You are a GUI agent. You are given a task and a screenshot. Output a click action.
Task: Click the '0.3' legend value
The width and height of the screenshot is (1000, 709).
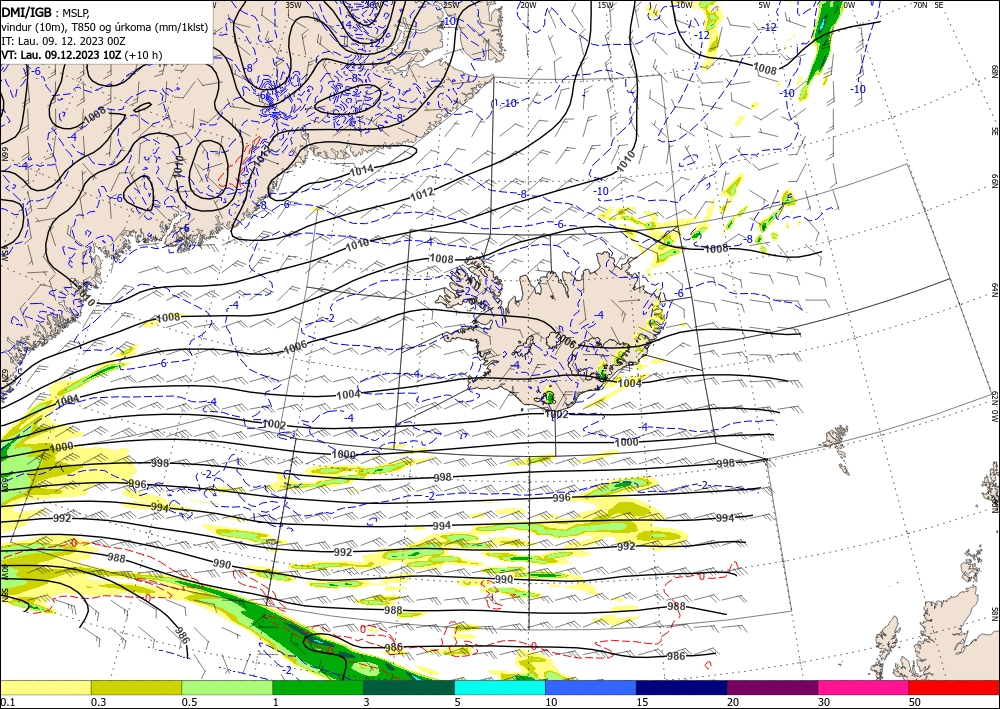pyautogui.click(x=98, y=702)
